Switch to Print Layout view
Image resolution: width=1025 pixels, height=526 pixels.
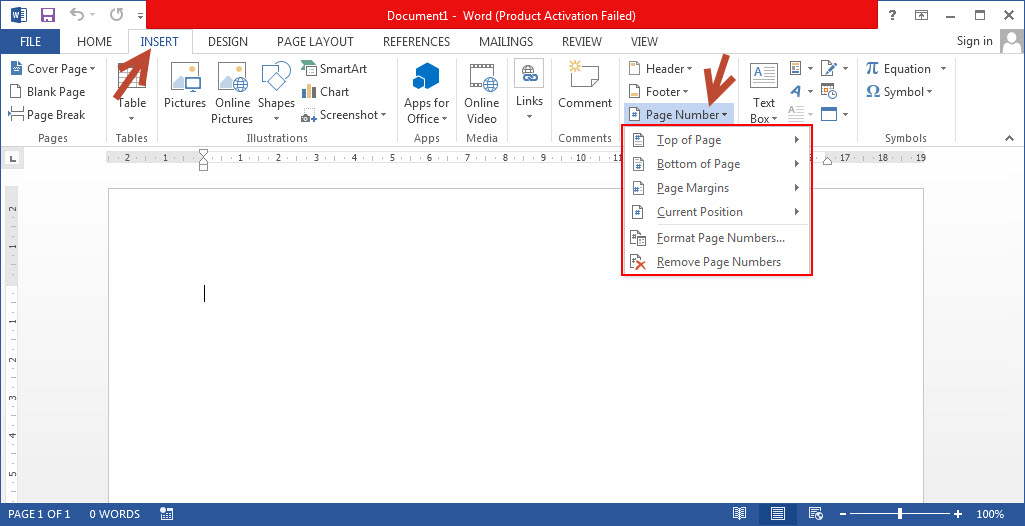click(777, 514)
